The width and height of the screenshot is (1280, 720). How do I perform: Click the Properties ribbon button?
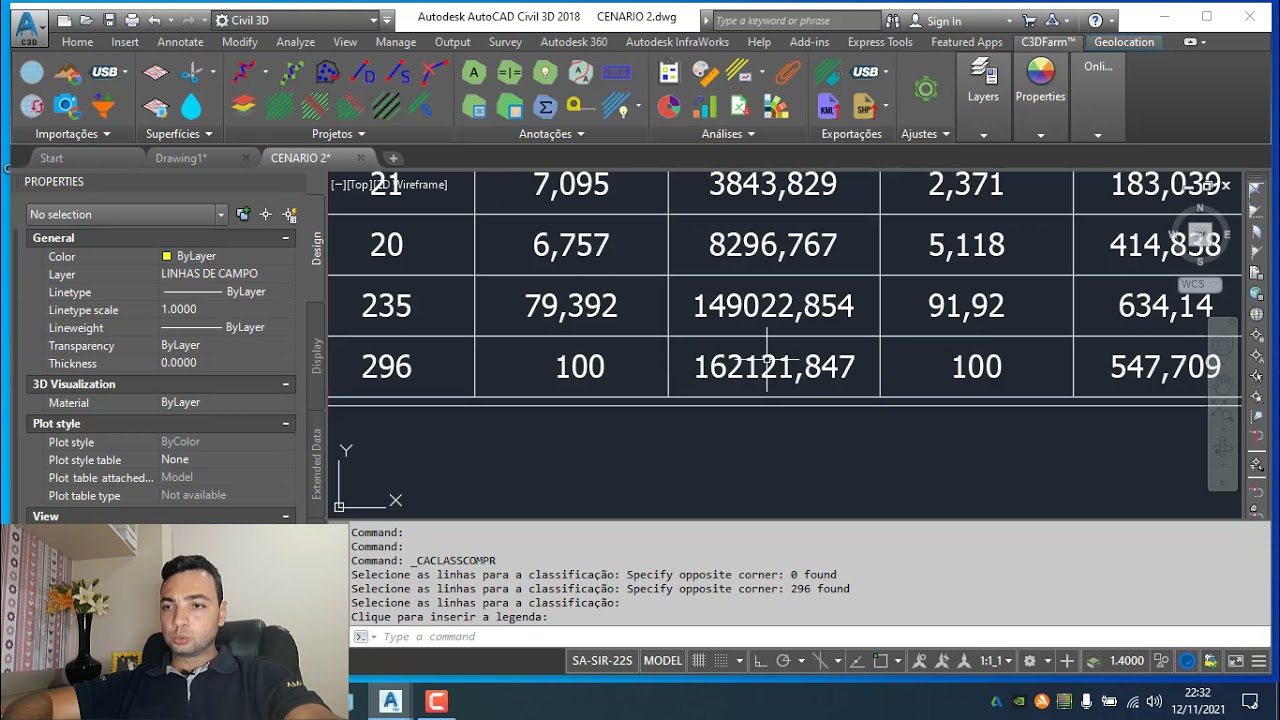point(1040,82)
